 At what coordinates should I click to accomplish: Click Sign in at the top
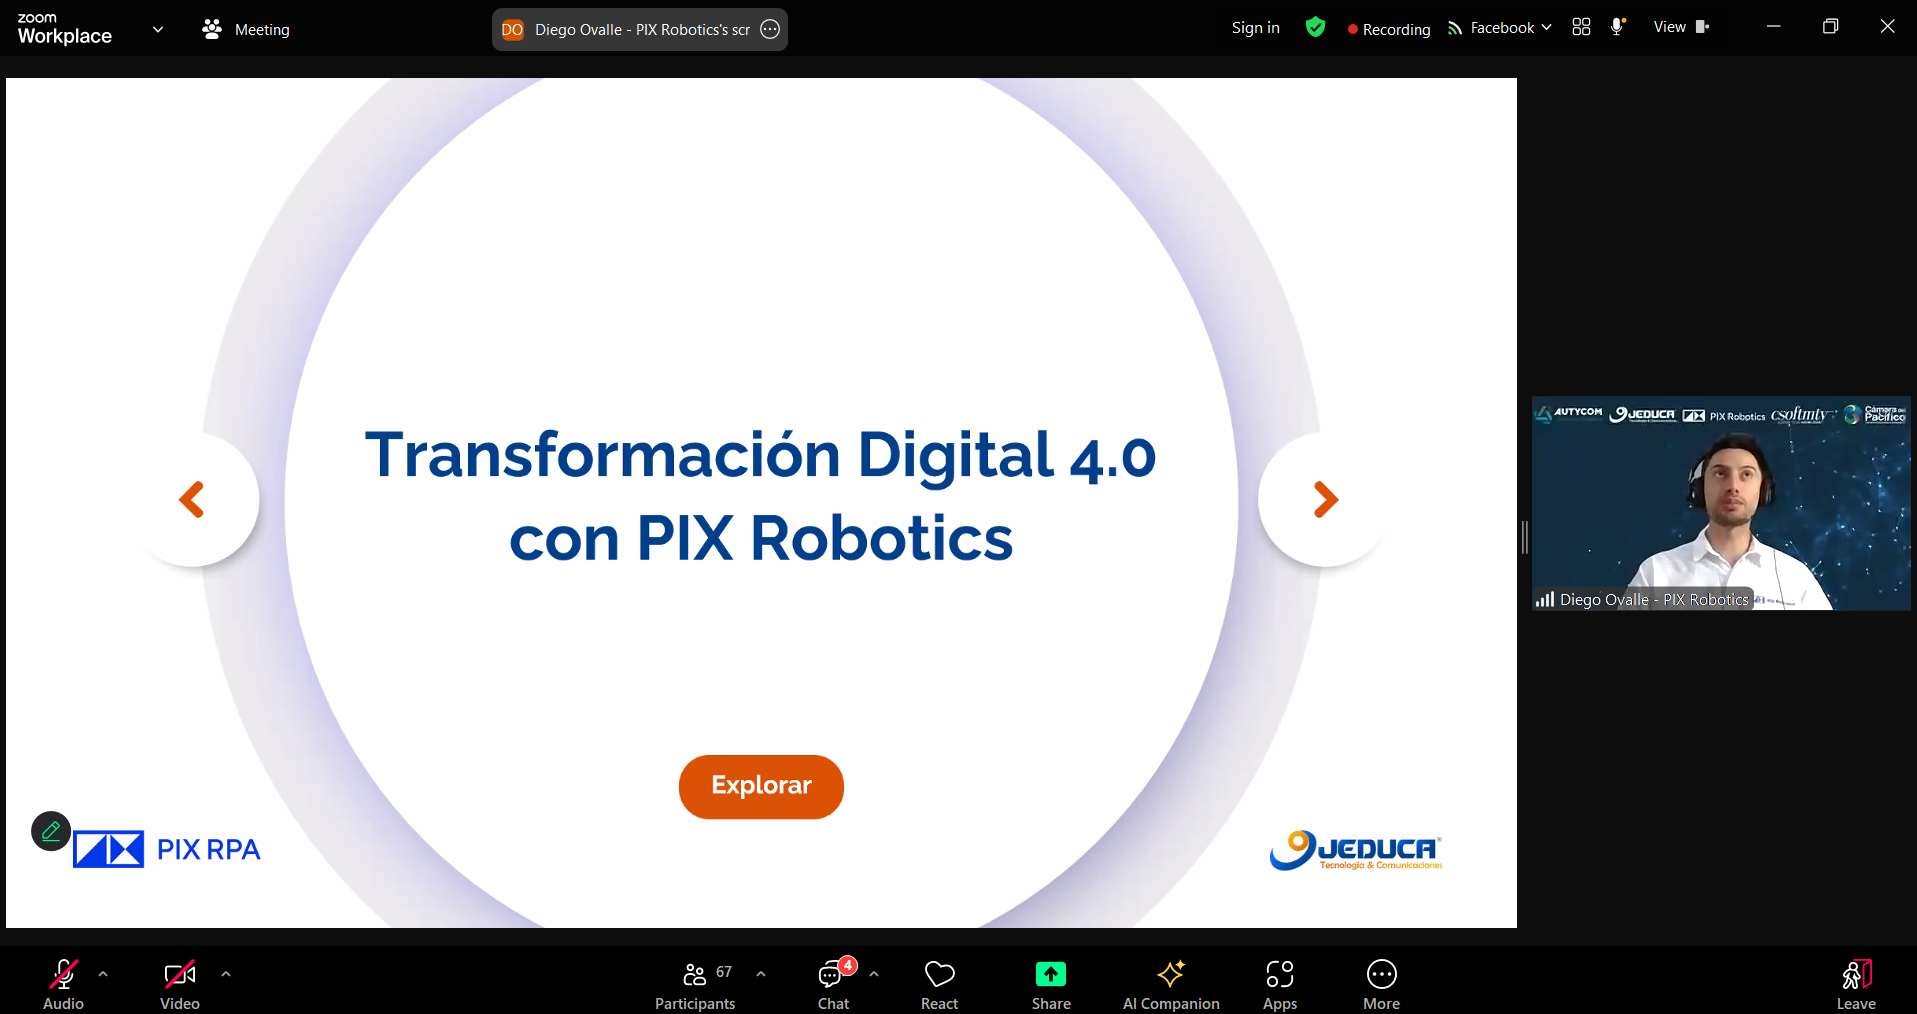coord(1255,28)
